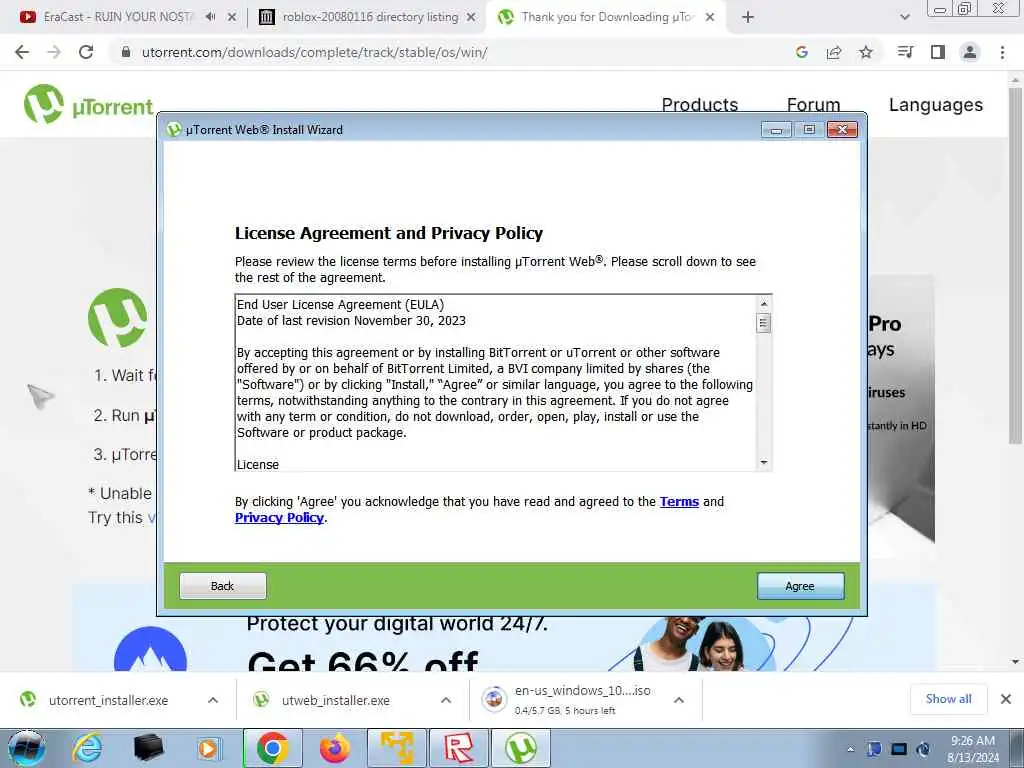
Task: Click the network tray icon
Action: pos(899,750)
